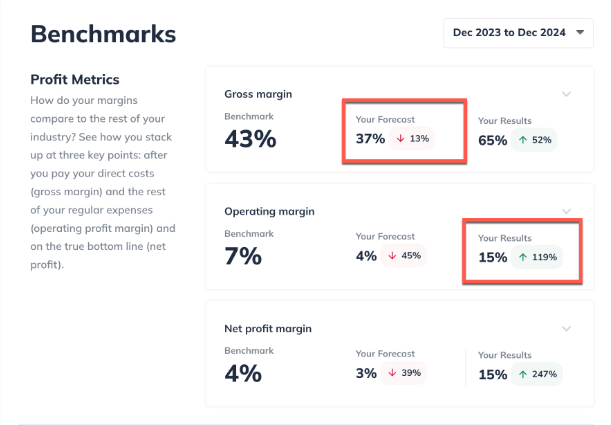This screenshot has width=611, height=425.
Task: Click the 7% Operating margin benchmark value
Action: pyautogui.click(x=243, y=256)
